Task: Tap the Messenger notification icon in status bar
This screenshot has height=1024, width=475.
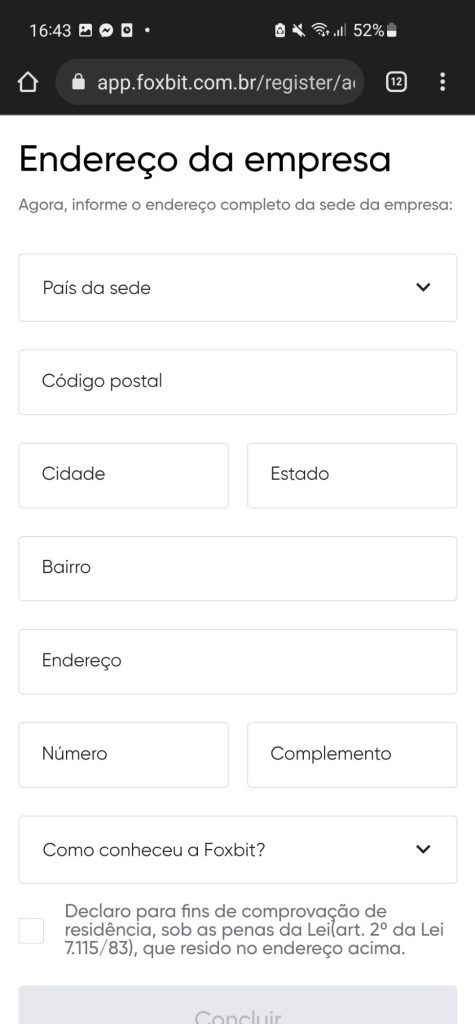Action: click(x=106, y=30)
